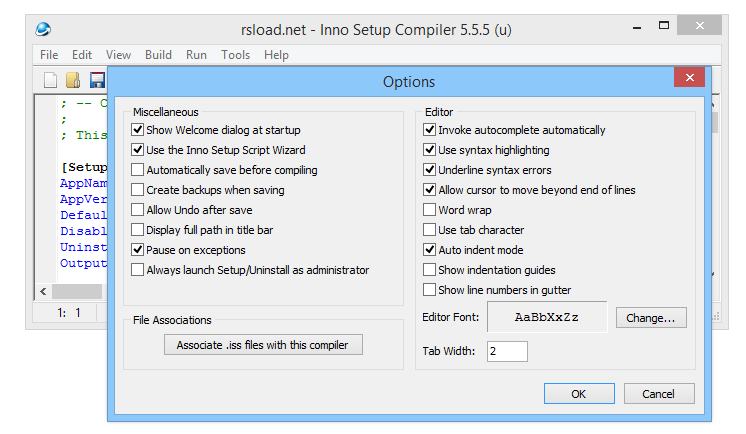This screenshot has width=746, height=434.
Task: Enable Always launch Setup/Uninstall as administrator
Action: (x=137, y=270)
